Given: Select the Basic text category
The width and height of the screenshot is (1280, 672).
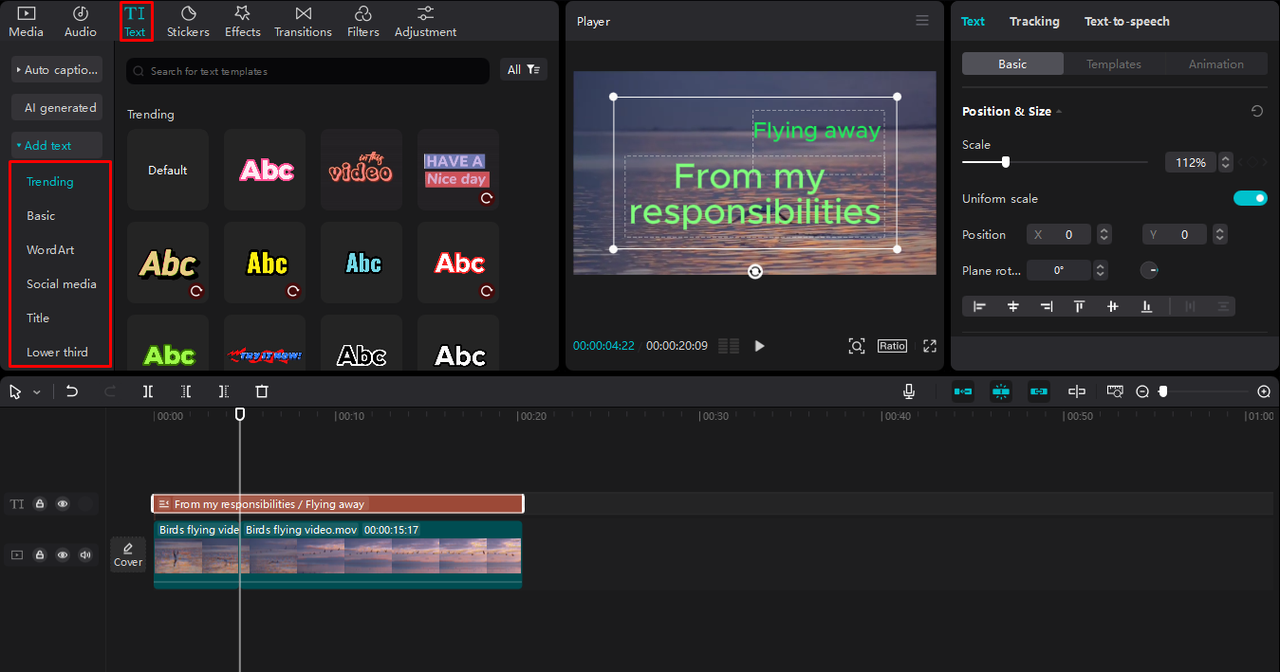Looking at the screenshot, I should click(x=41, y=216).
